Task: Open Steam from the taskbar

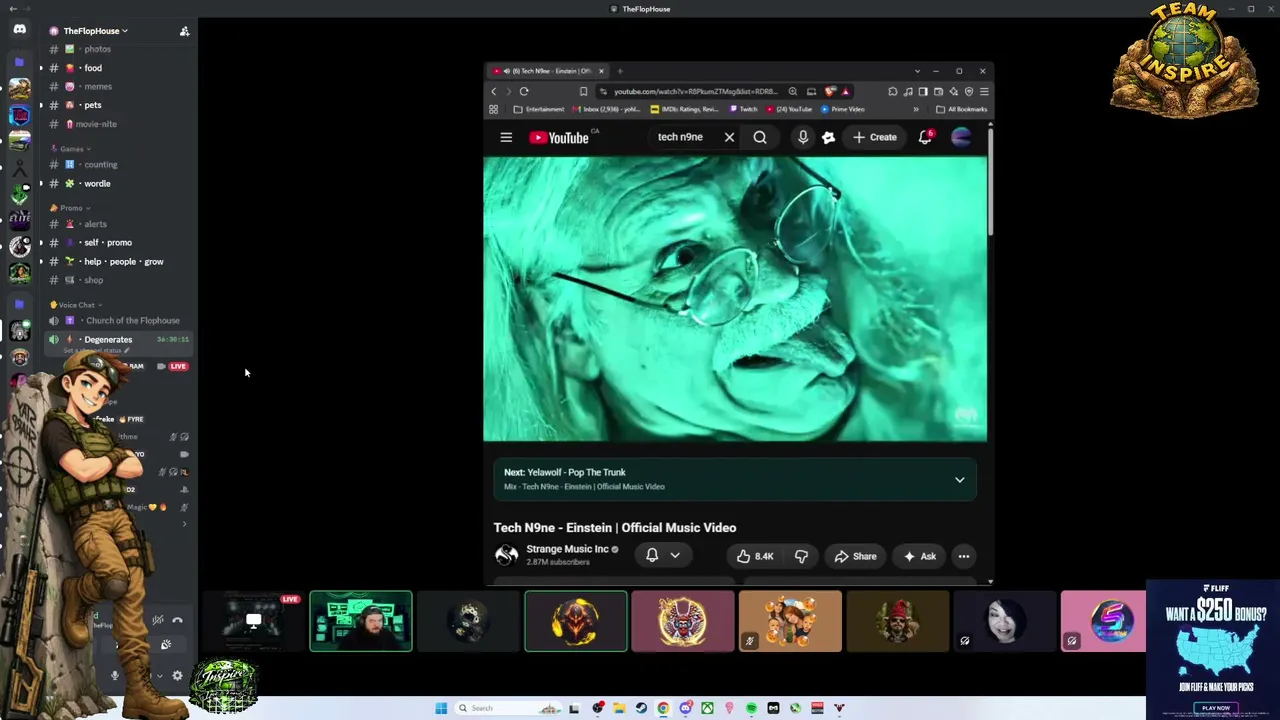Action: pos(641,708)
